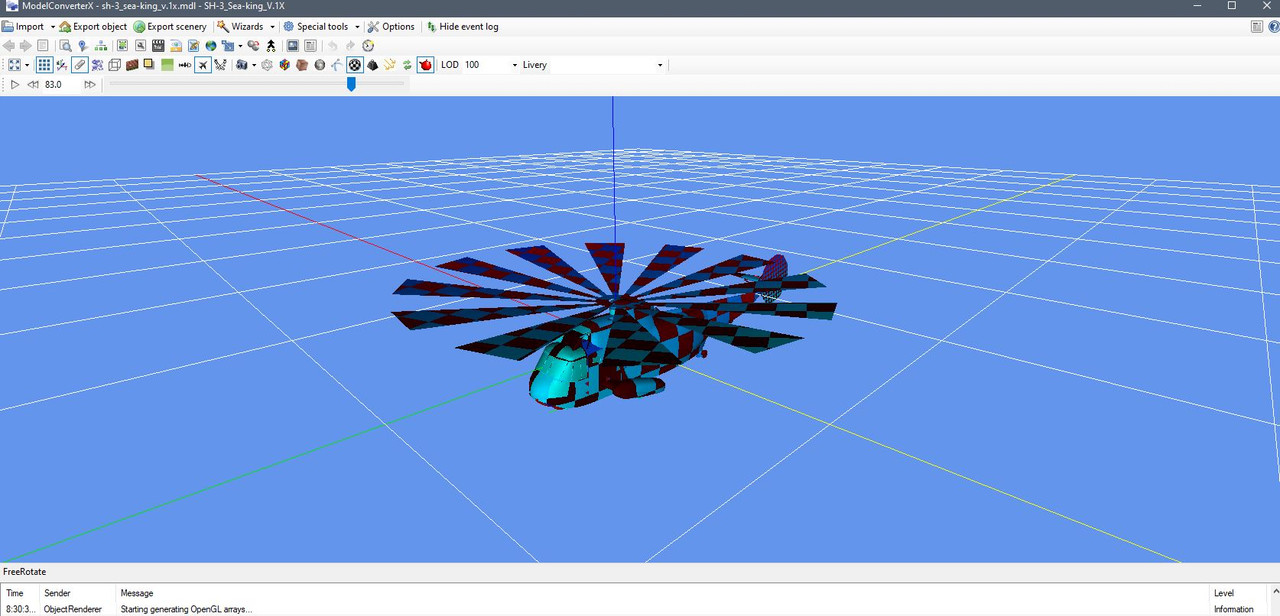This screenshot has width=1280, height=616.
Task: Click the animation frame value 83.0
Action: coord(54,85)
